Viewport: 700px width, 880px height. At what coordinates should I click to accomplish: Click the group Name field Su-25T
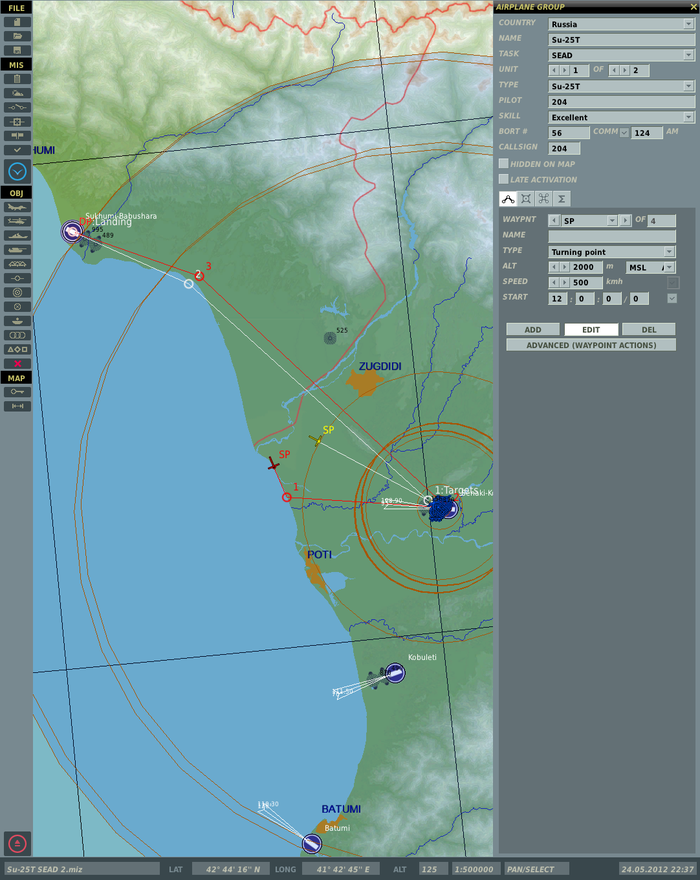tap(621, 39)
